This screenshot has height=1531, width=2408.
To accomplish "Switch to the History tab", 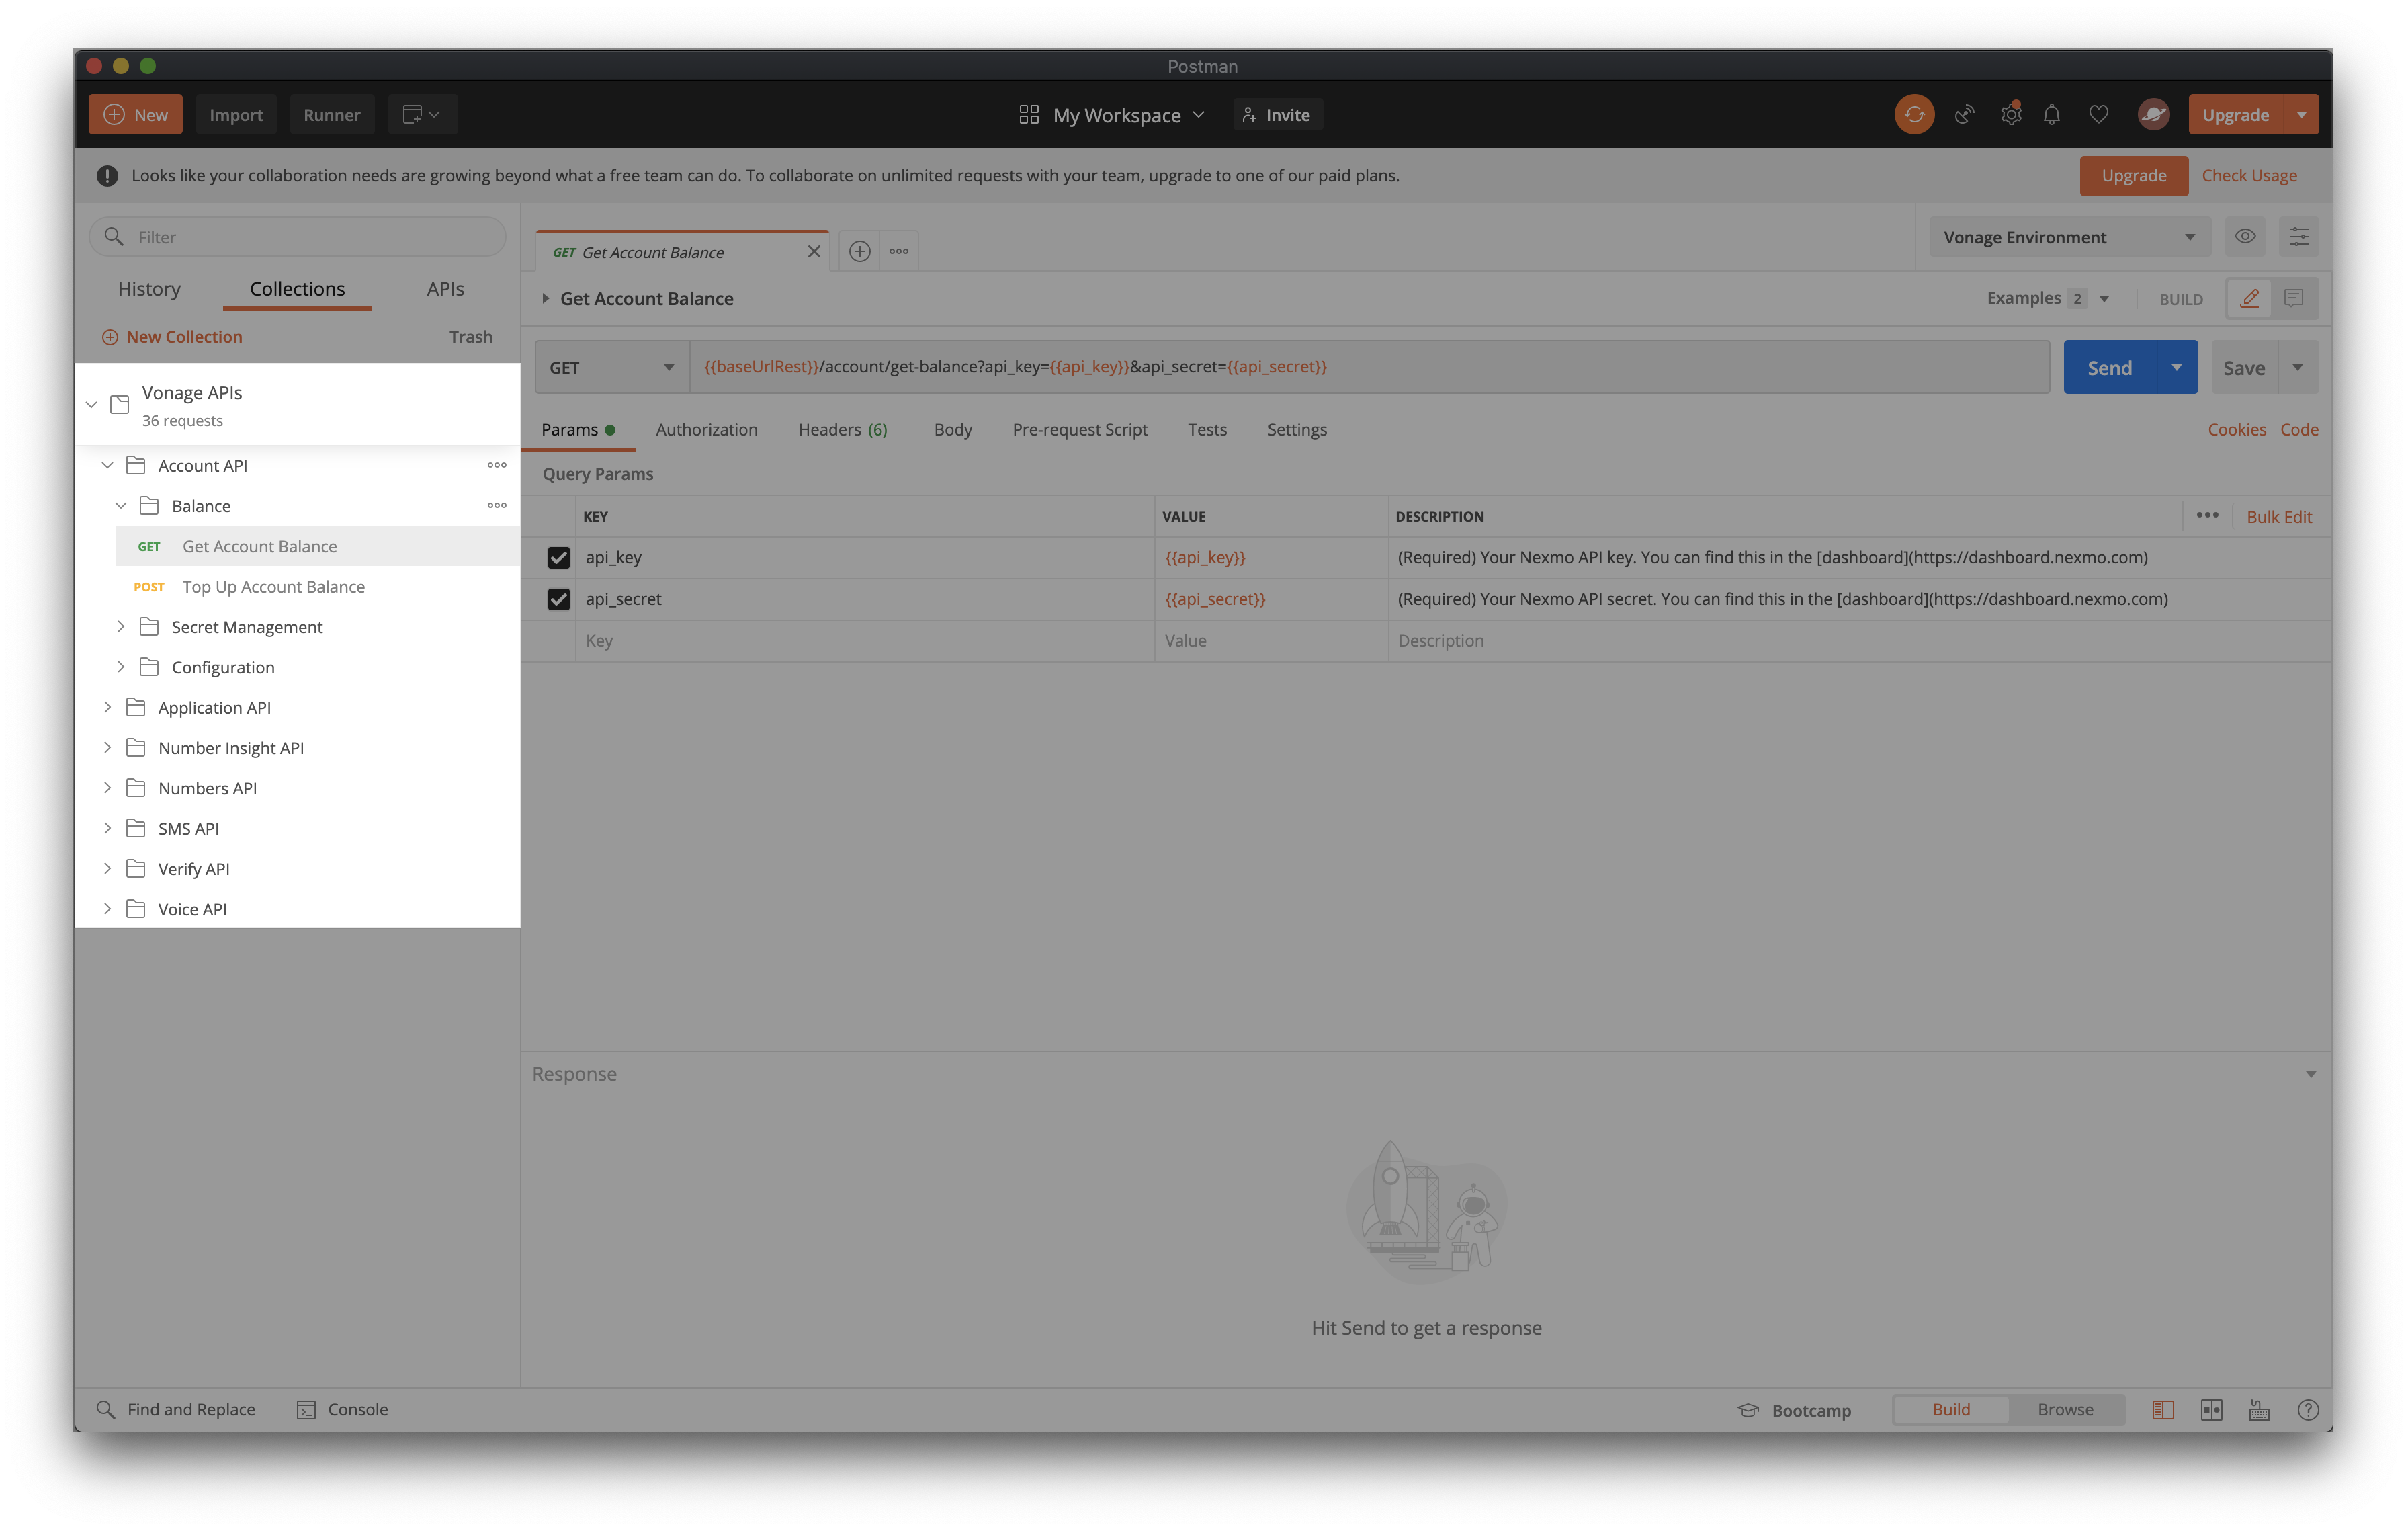I will pos(149,289).
